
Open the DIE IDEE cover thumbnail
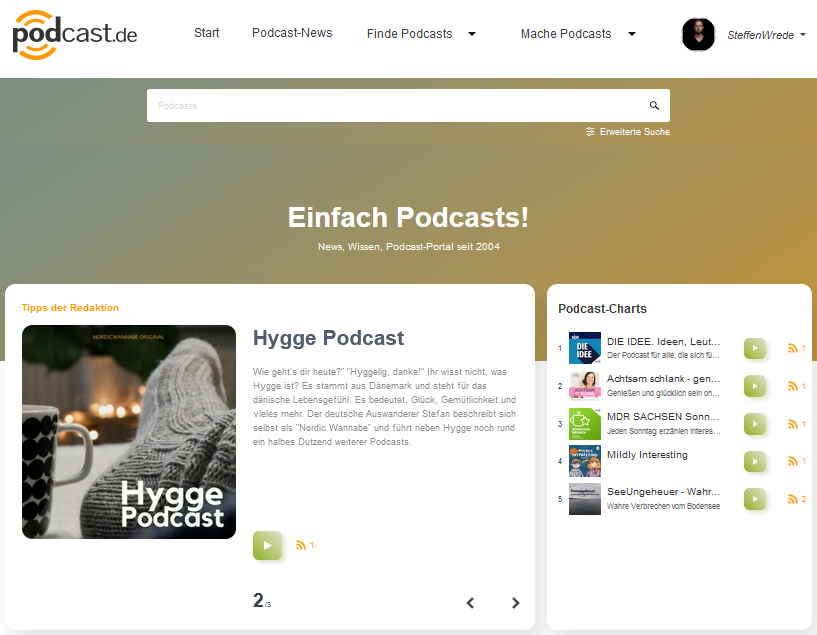[585, 348]
